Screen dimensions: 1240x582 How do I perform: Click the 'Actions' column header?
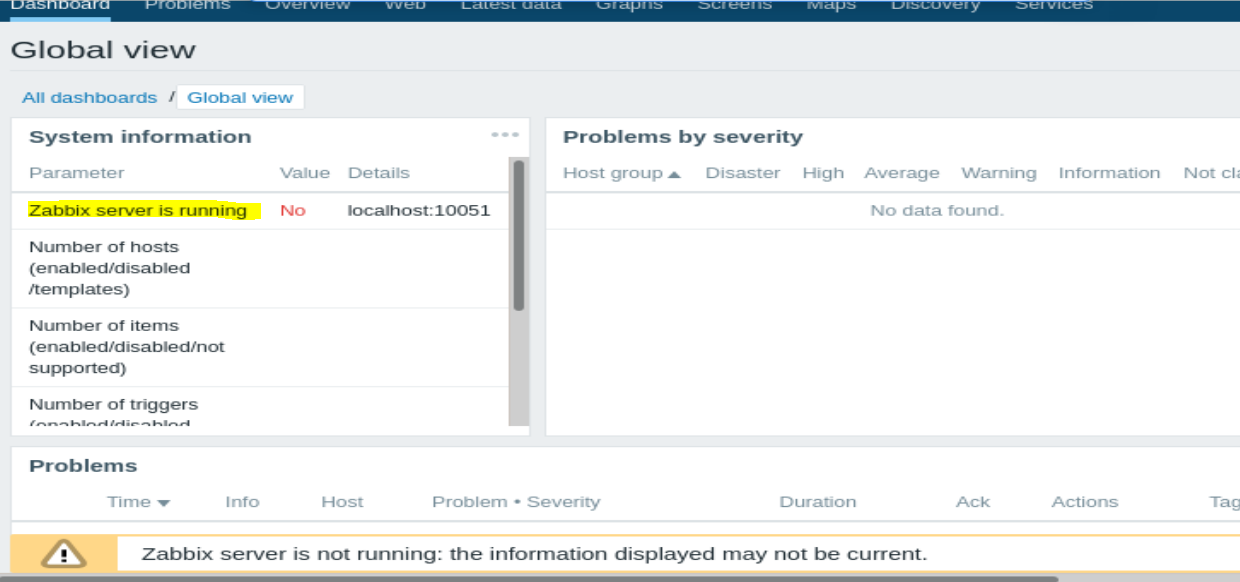pos(1085,502)
